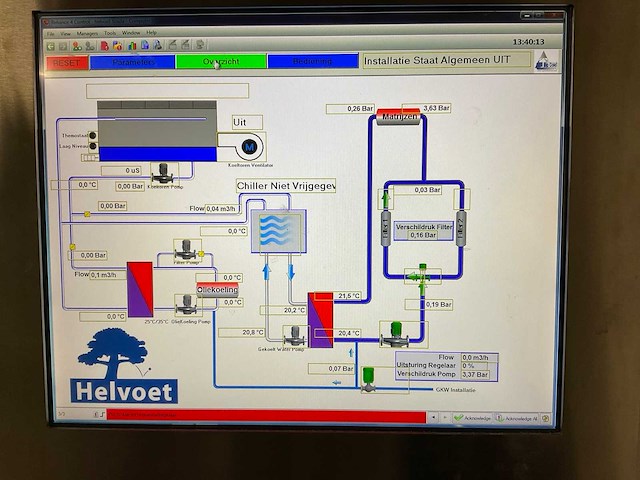Viewport: 640px width, 480px height.
Task: Open the Parameters tab
Action: [132, 62]
